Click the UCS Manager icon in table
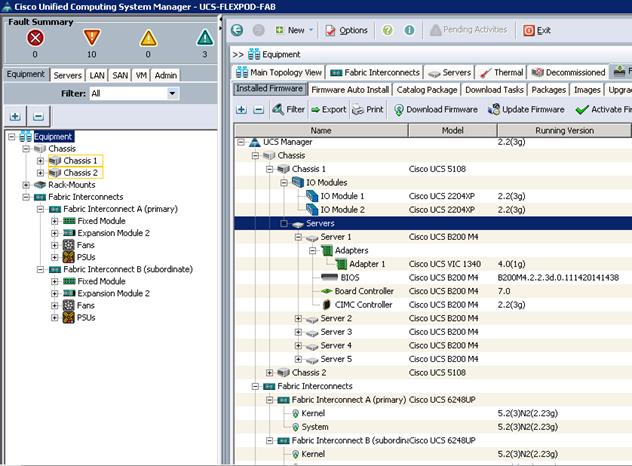The width and height of the screenshot is (632, 466). coord(254,142)
